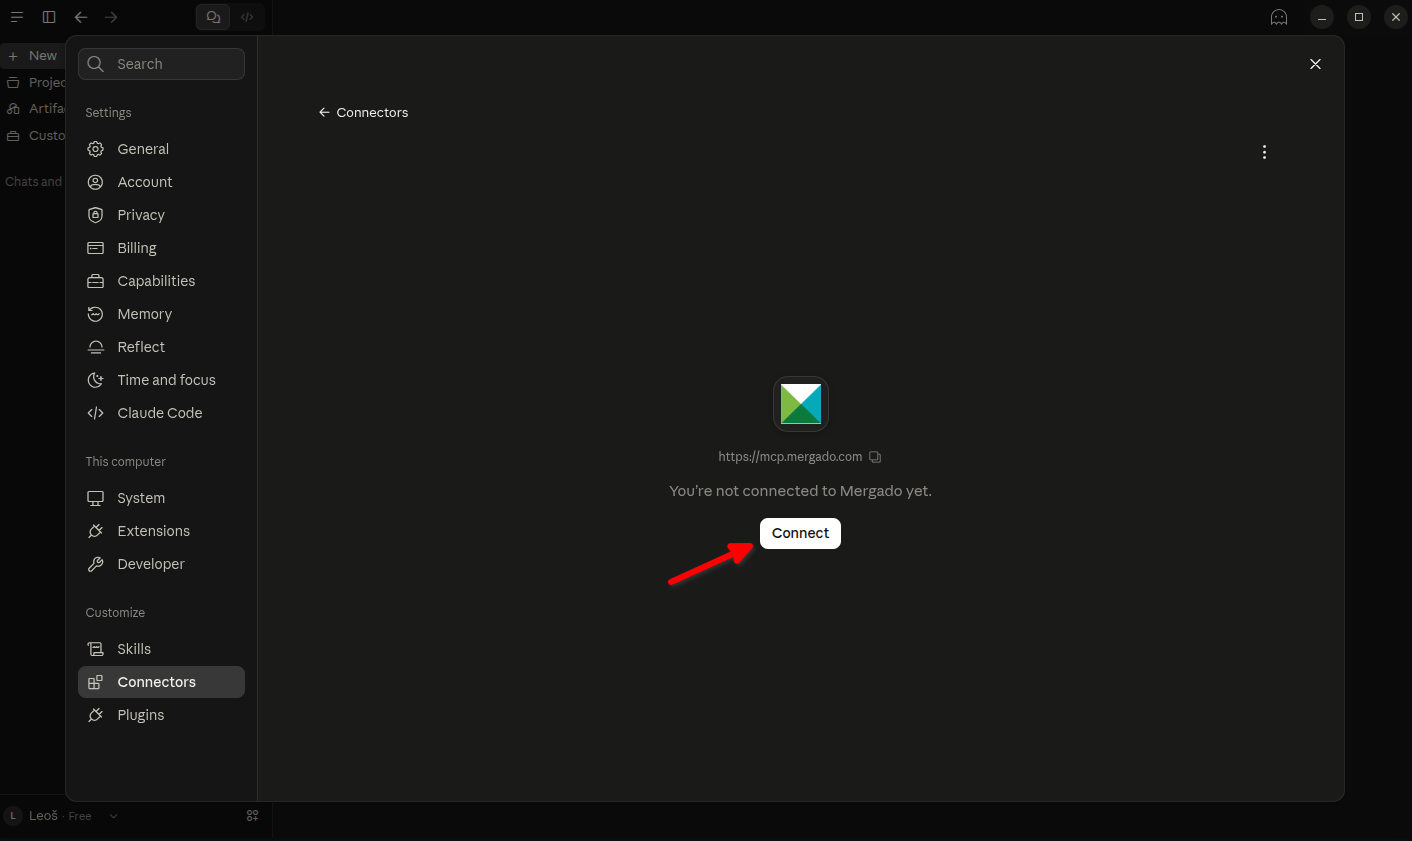Select Connectors in settings sidebar
The width and height of the screenshot is (1412, 841).
pyautogui.click(x=161, y=682)
